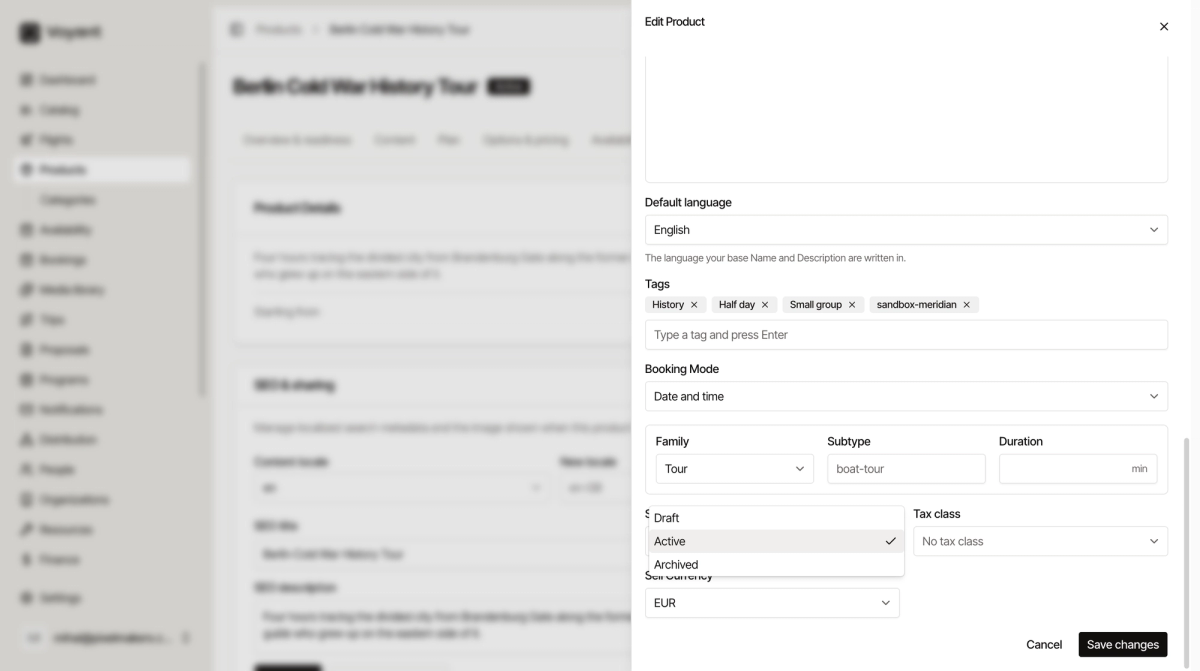Click the tag input field
1200x671 pixels.
[x=906, y=335]
